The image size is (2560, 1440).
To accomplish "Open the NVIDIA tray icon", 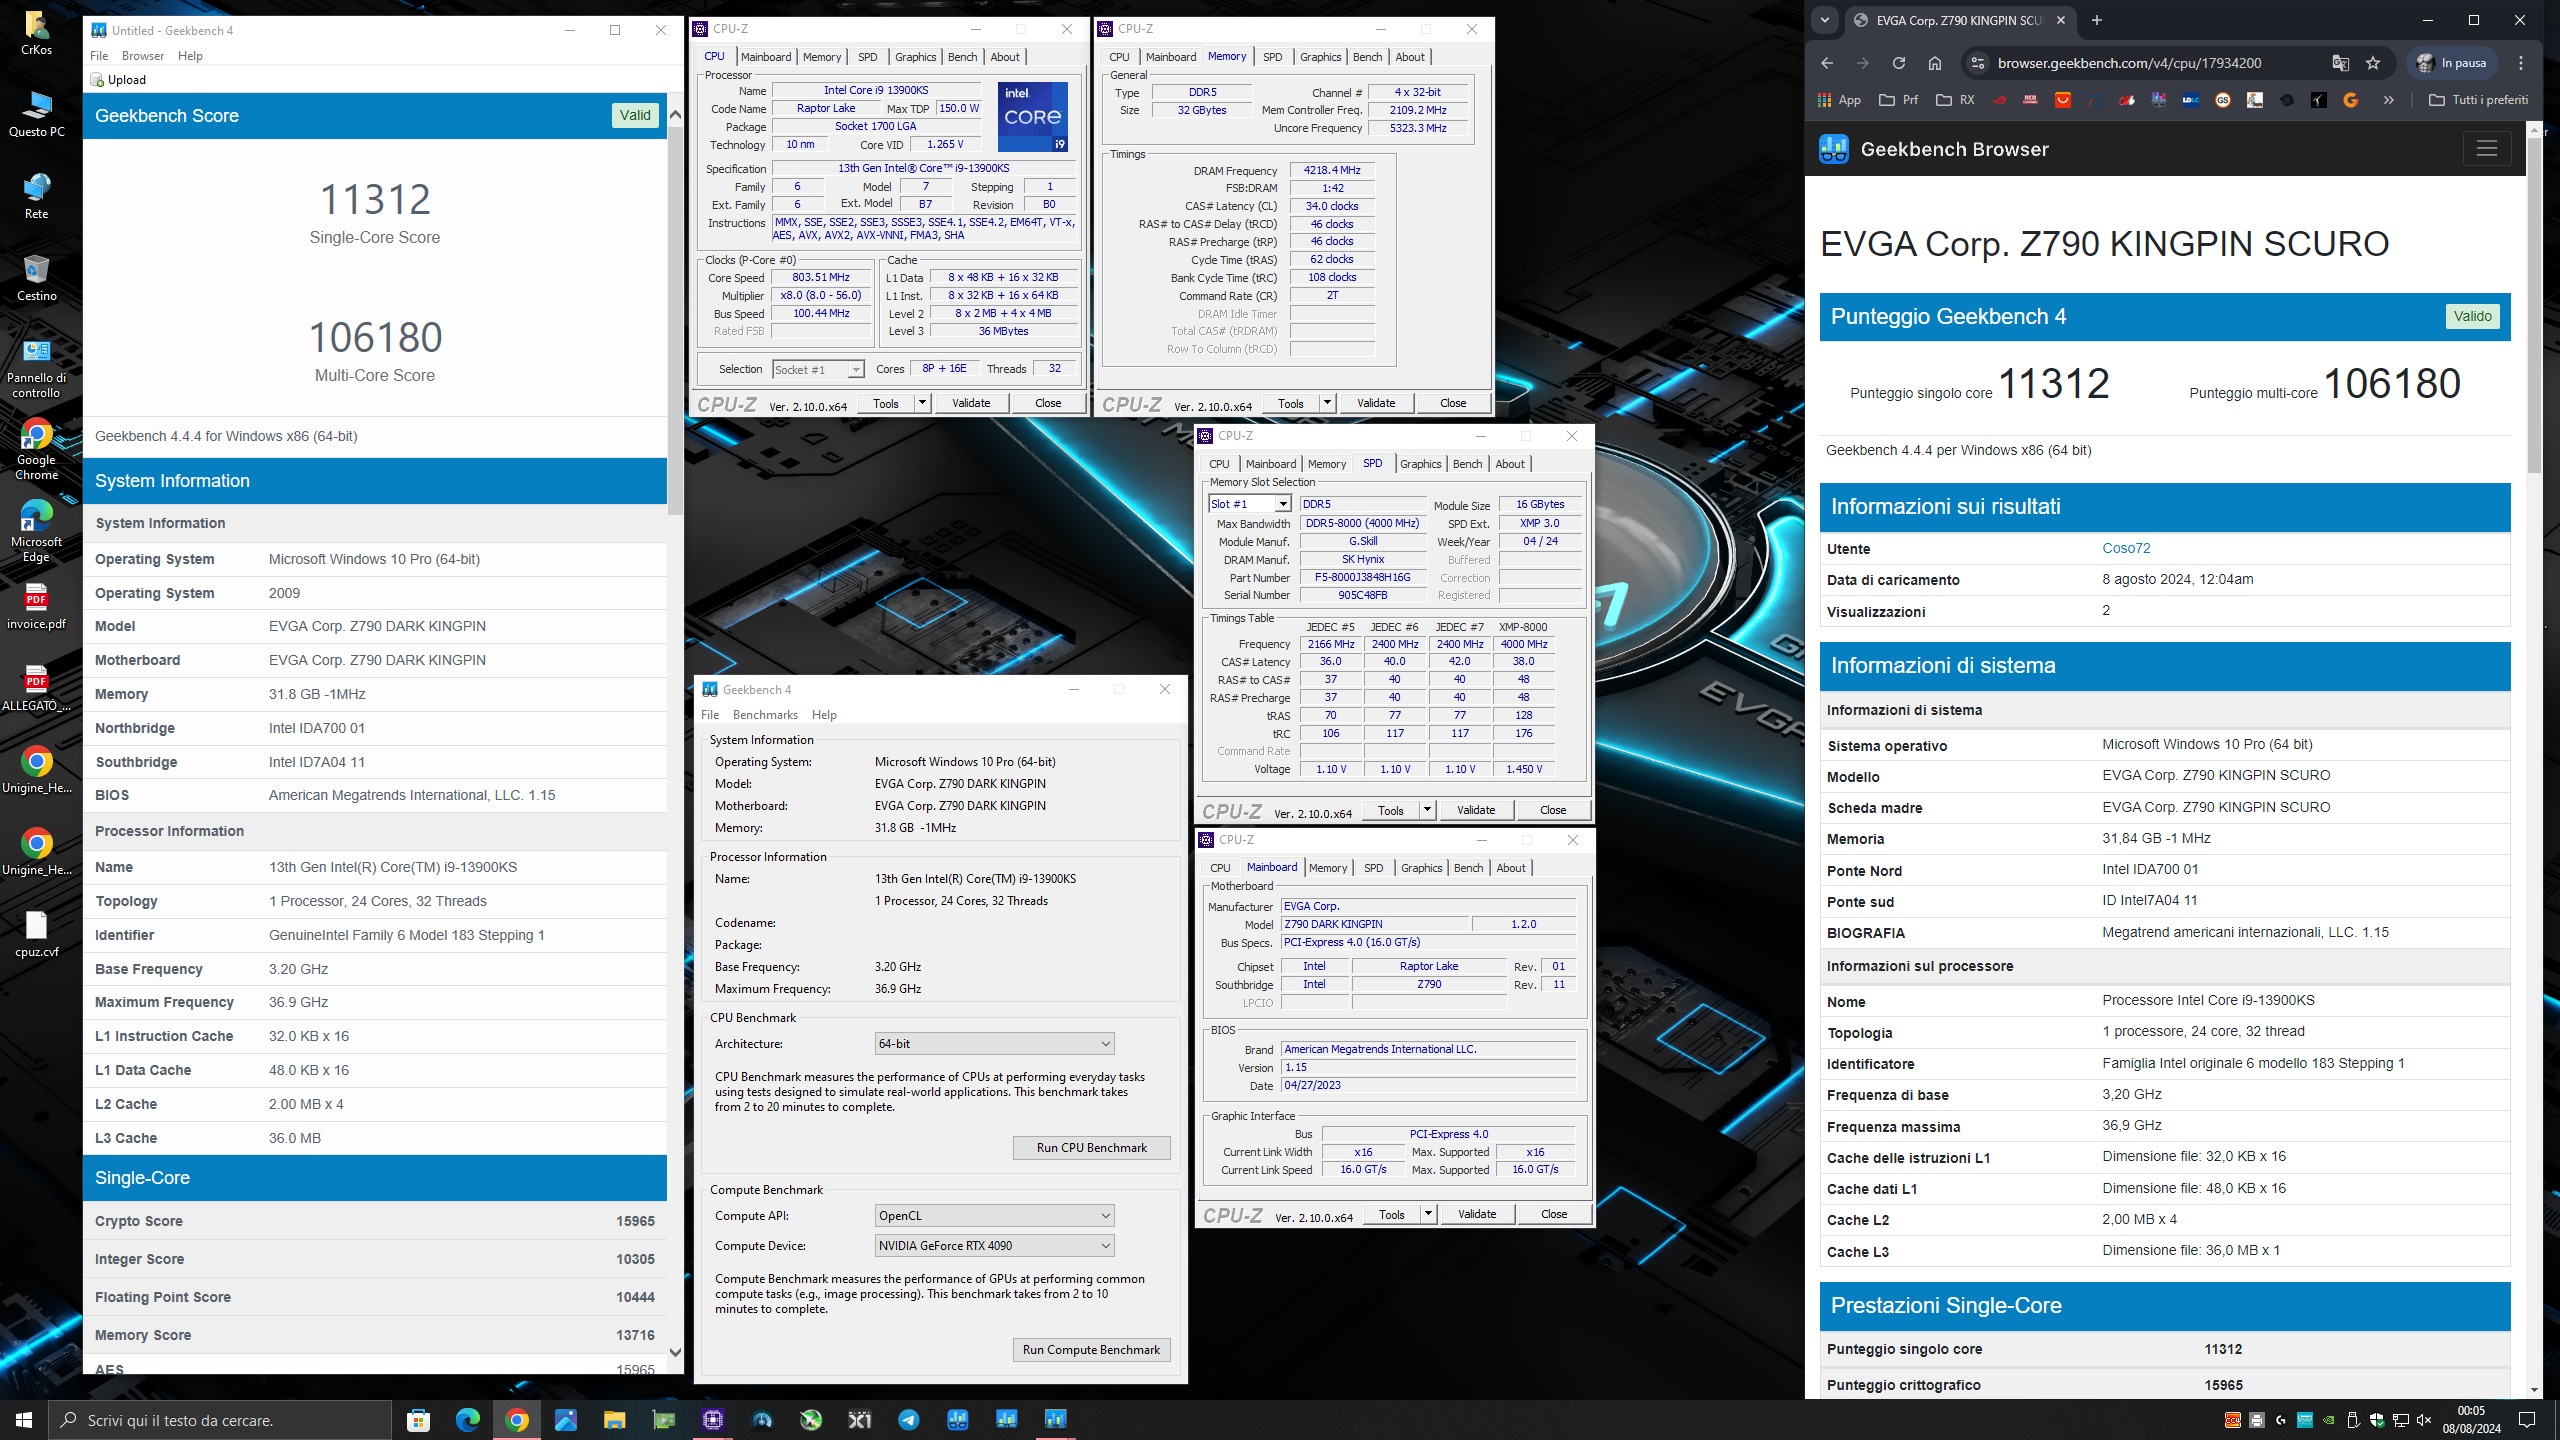I will 2329,1420.
